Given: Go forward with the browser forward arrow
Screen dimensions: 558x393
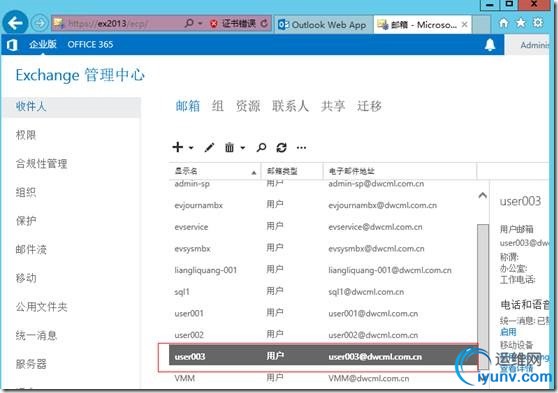Looking at the screenshot, I should (40, 23).
